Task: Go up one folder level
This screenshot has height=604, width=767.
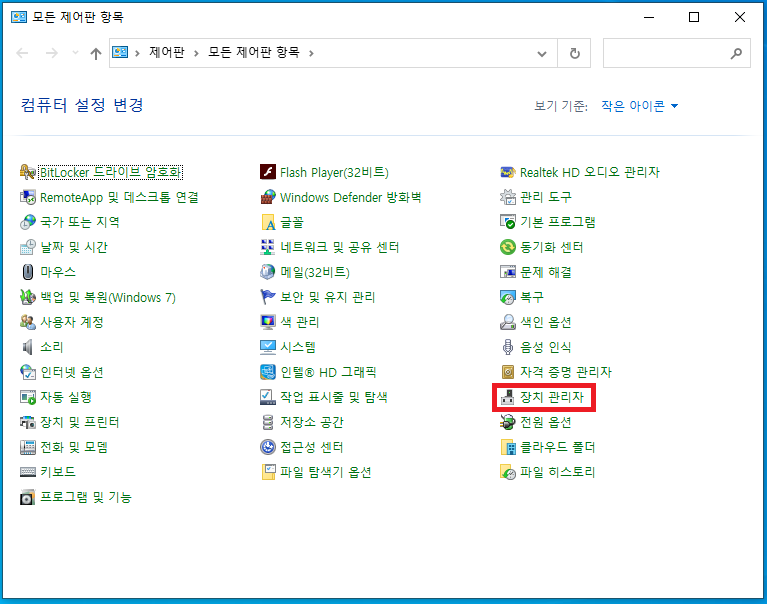Action: coord(96,53)
